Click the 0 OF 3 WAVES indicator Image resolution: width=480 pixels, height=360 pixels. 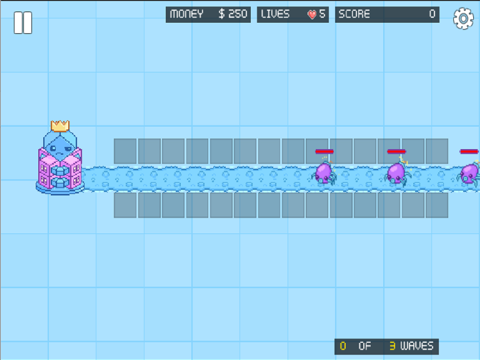(x=387, y=346)
